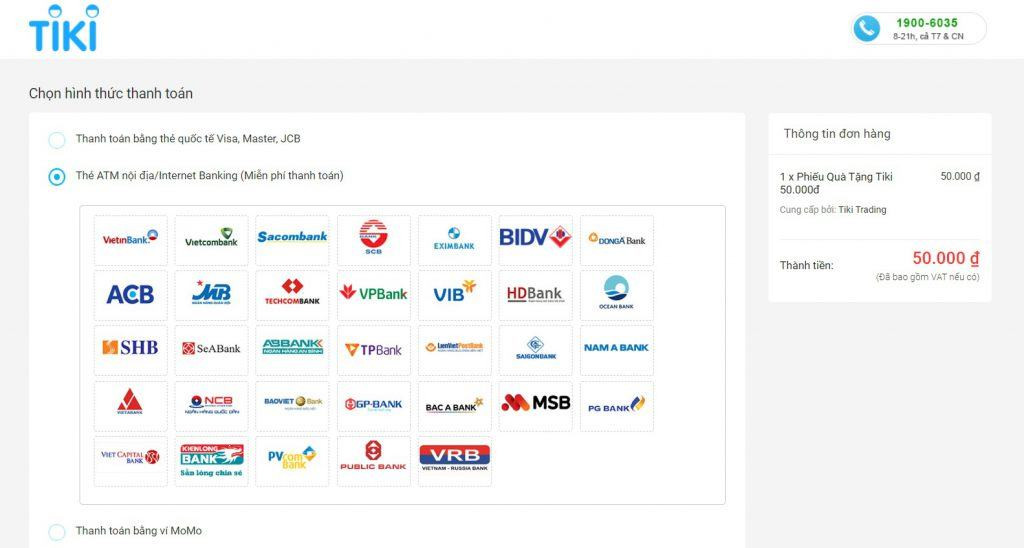Select the Techcombank logo tile
Image resolution: width=1024 pixels, height=548 pixels.
coord(292,295)
